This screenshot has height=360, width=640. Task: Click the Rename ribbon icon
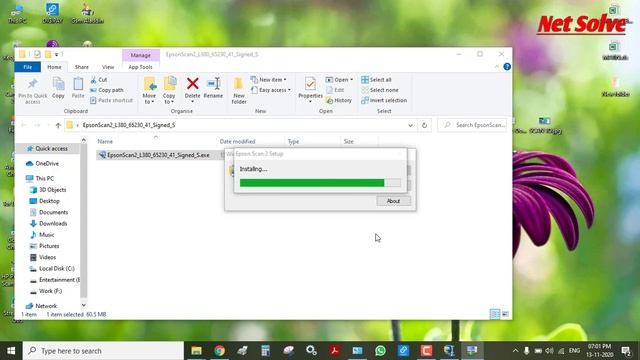pyautogui.click(x=213, y=88)
